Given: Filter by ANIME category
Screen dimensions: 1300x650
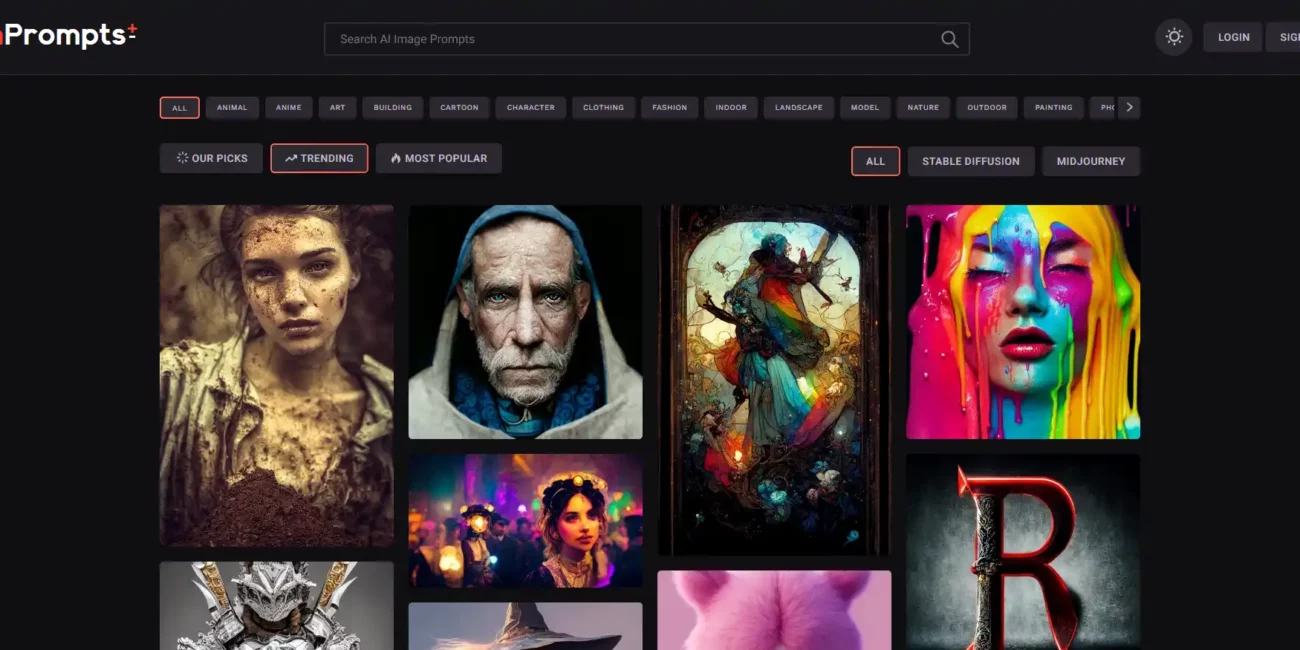Looking at the screenshot, I should click(x=289, y=108).
